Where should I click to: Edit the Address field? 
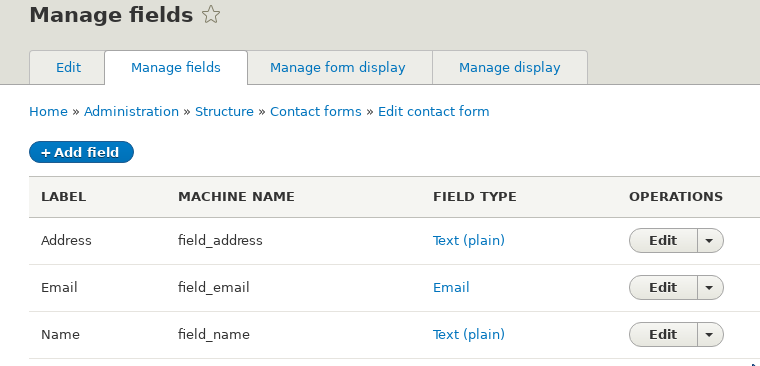click(663, 240)
